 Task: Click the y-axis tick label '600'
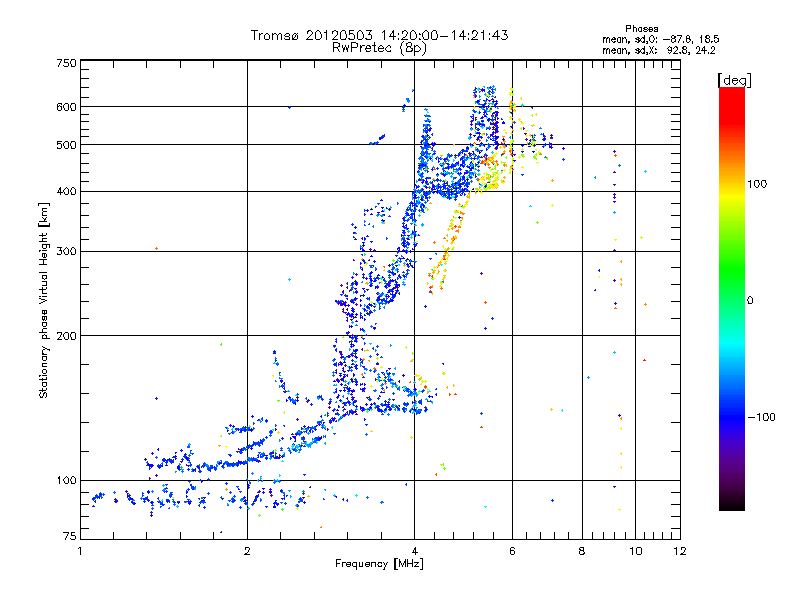point(66,107)
